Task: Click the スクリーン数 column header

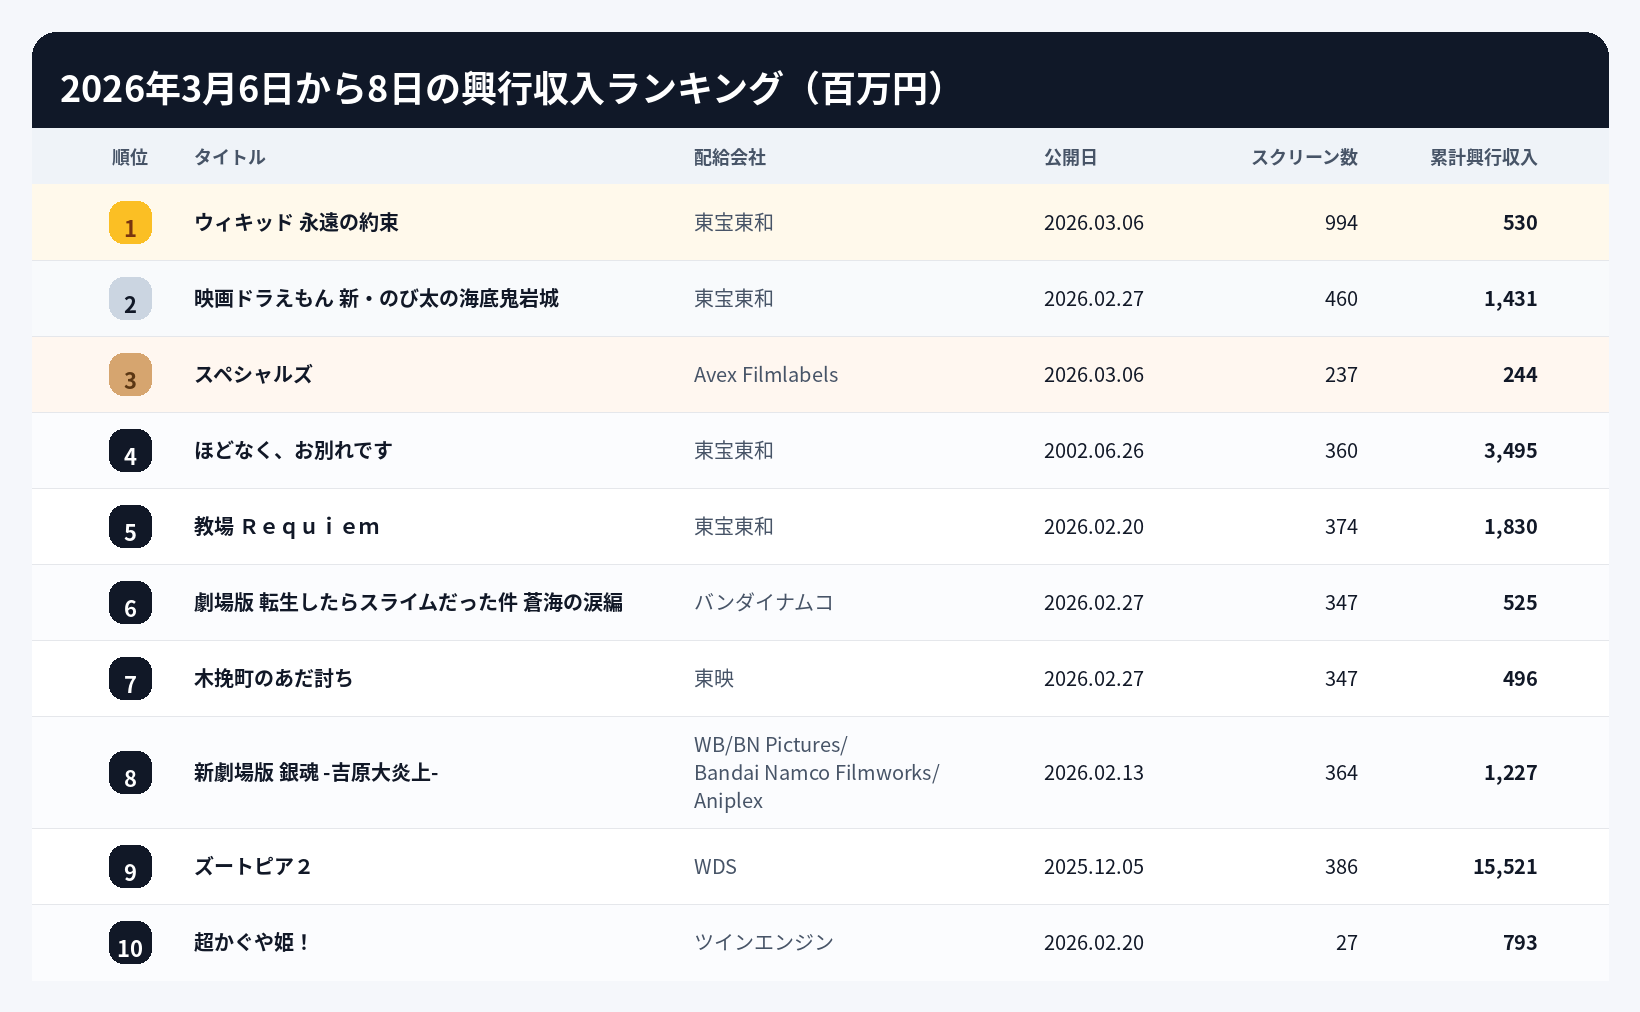Action: [1304, 157]
